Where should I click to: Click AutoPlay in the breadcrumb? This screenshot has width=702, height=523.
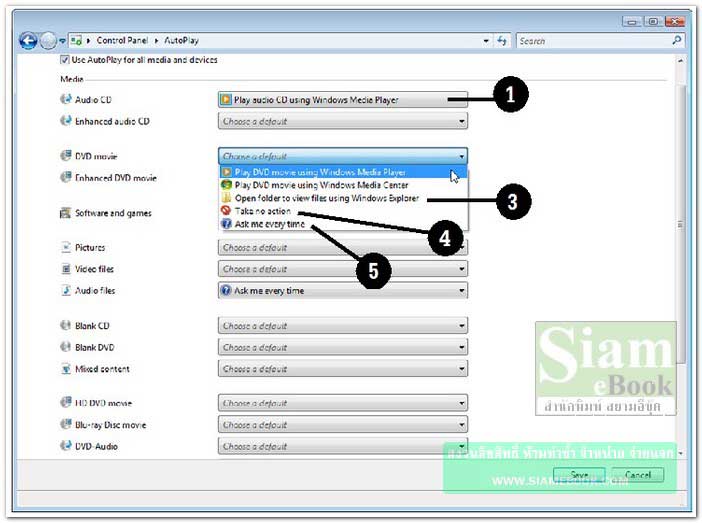[181, 40]
